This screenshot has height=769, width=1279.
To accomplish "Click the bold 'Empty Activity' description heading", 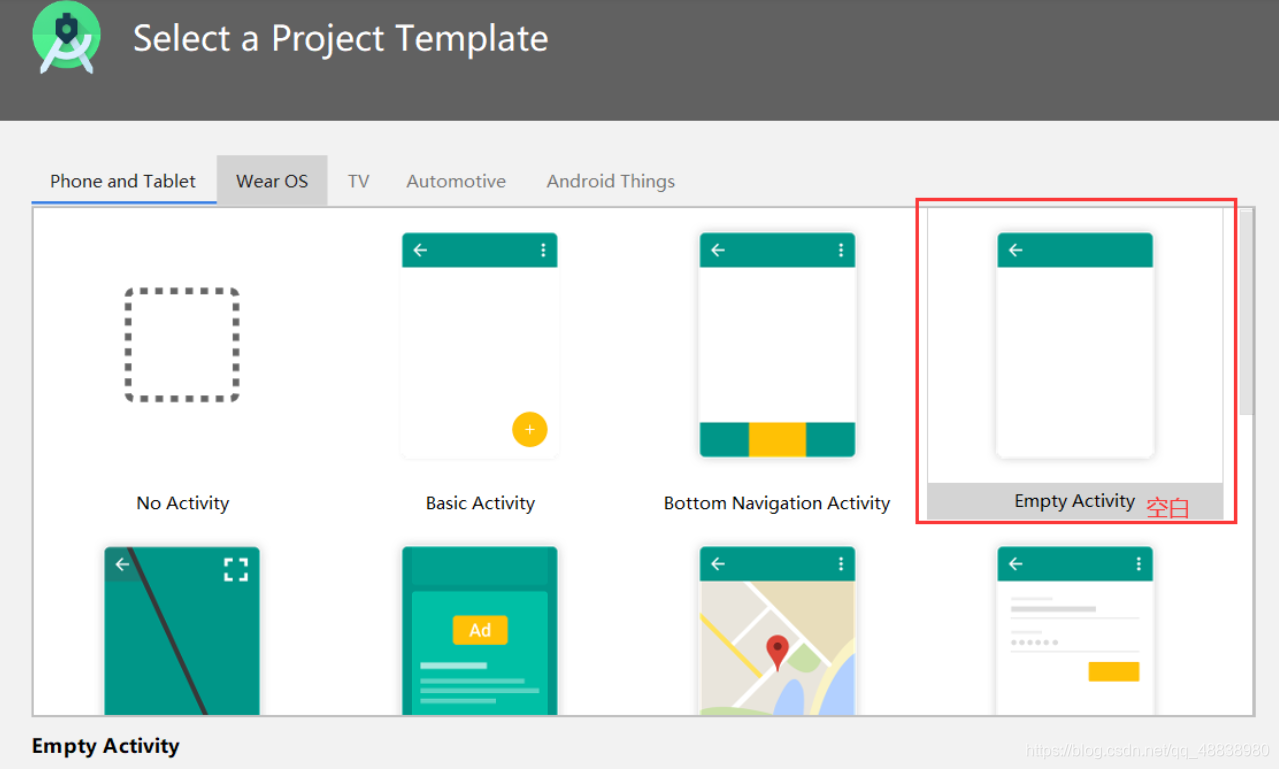I will coord(106,746).
